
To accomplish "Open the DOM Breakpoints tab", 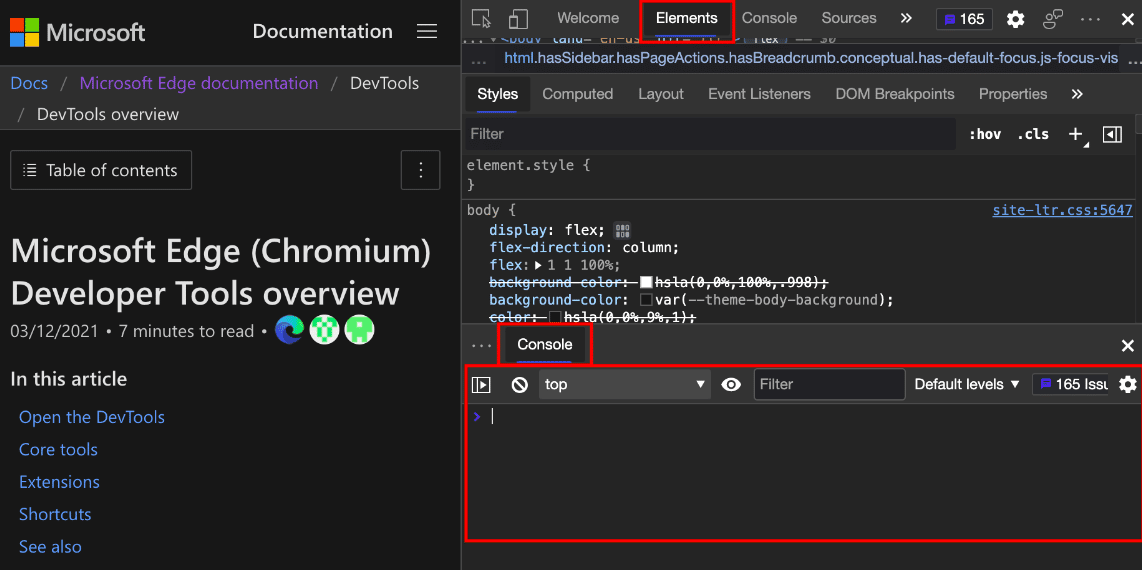I will [895, 94].
